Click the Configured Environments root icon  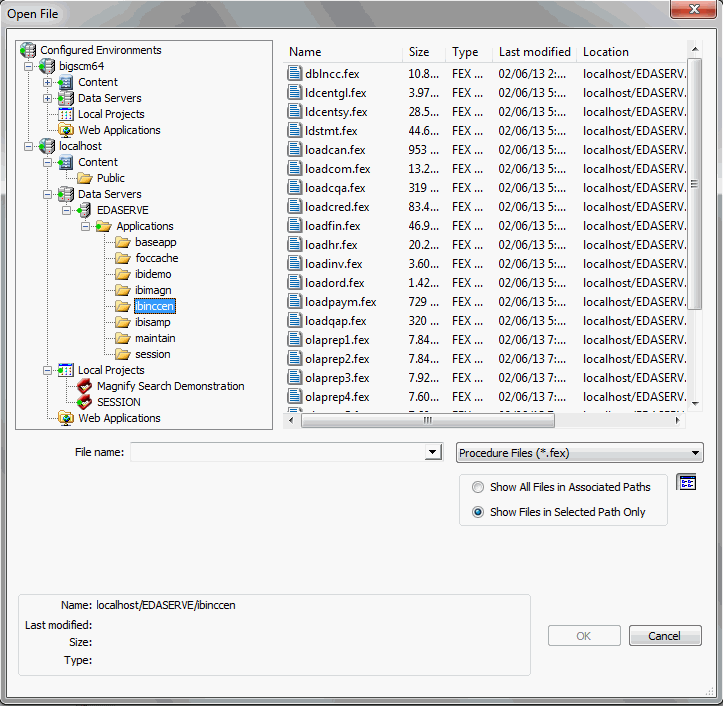click(x=28, y=50)
